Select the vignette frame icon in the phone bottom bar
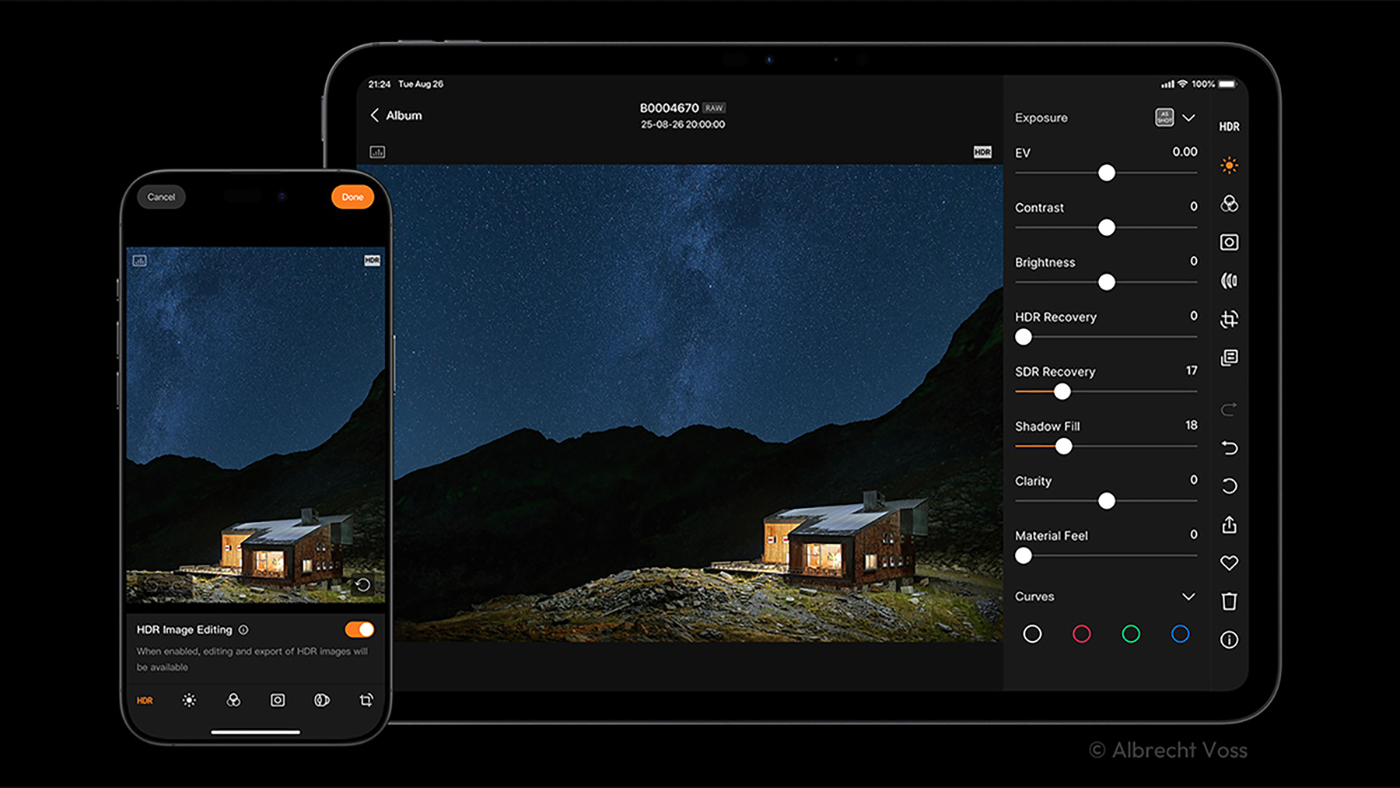 [278, 701]
